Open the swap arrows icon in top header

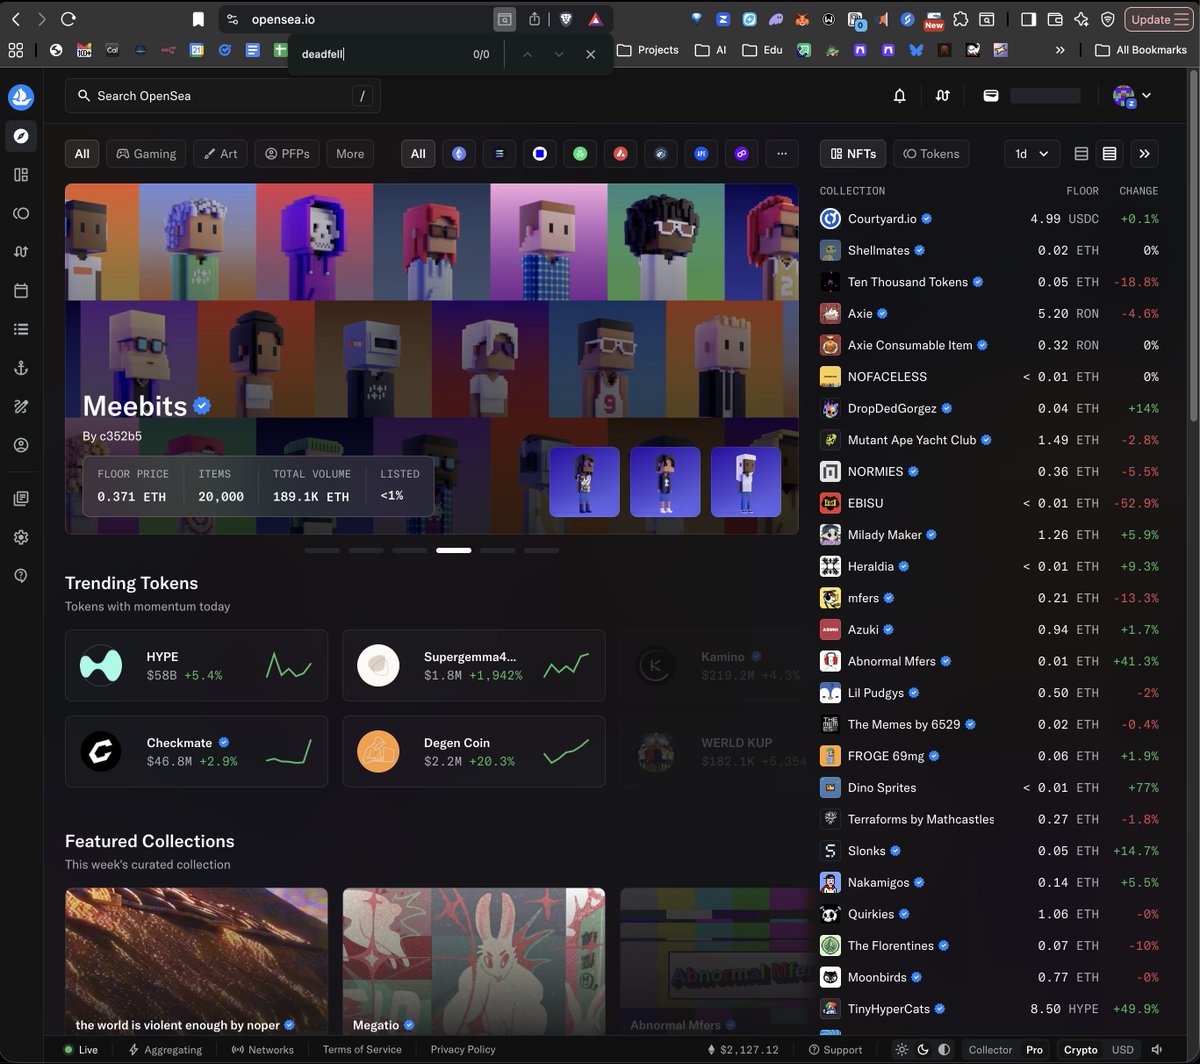[x=942, y=96]
